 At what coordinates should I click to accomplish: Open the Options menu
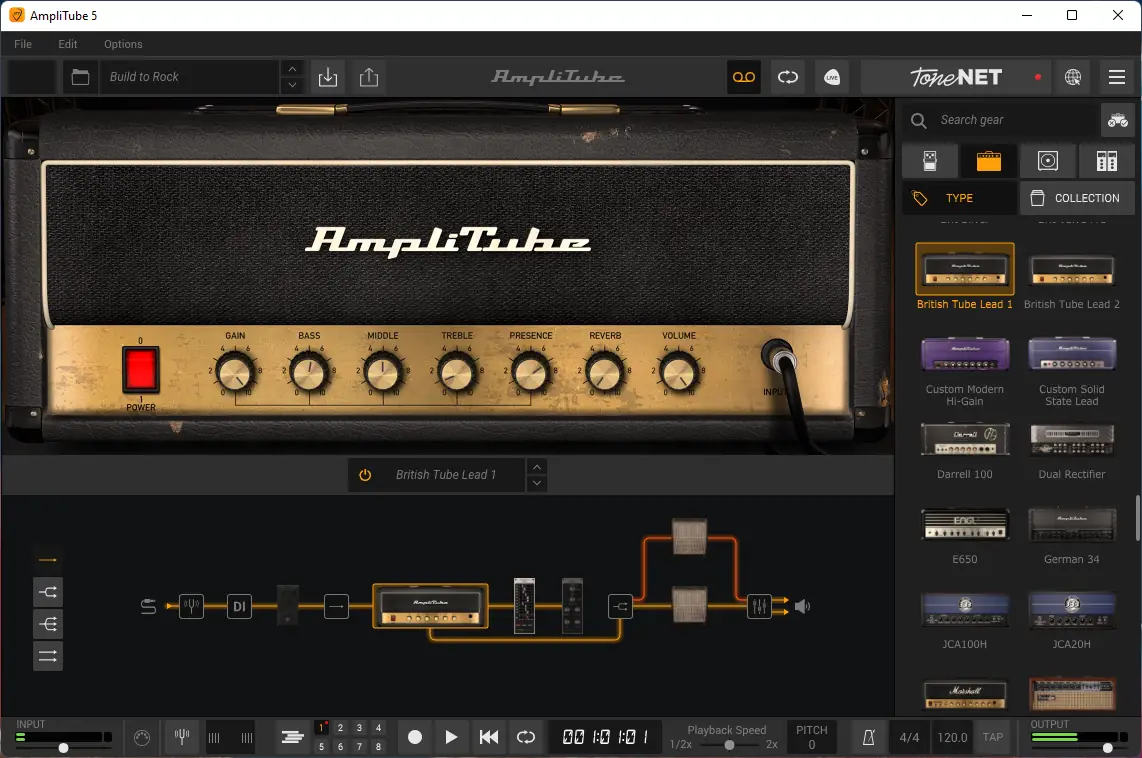pos(123,44)
